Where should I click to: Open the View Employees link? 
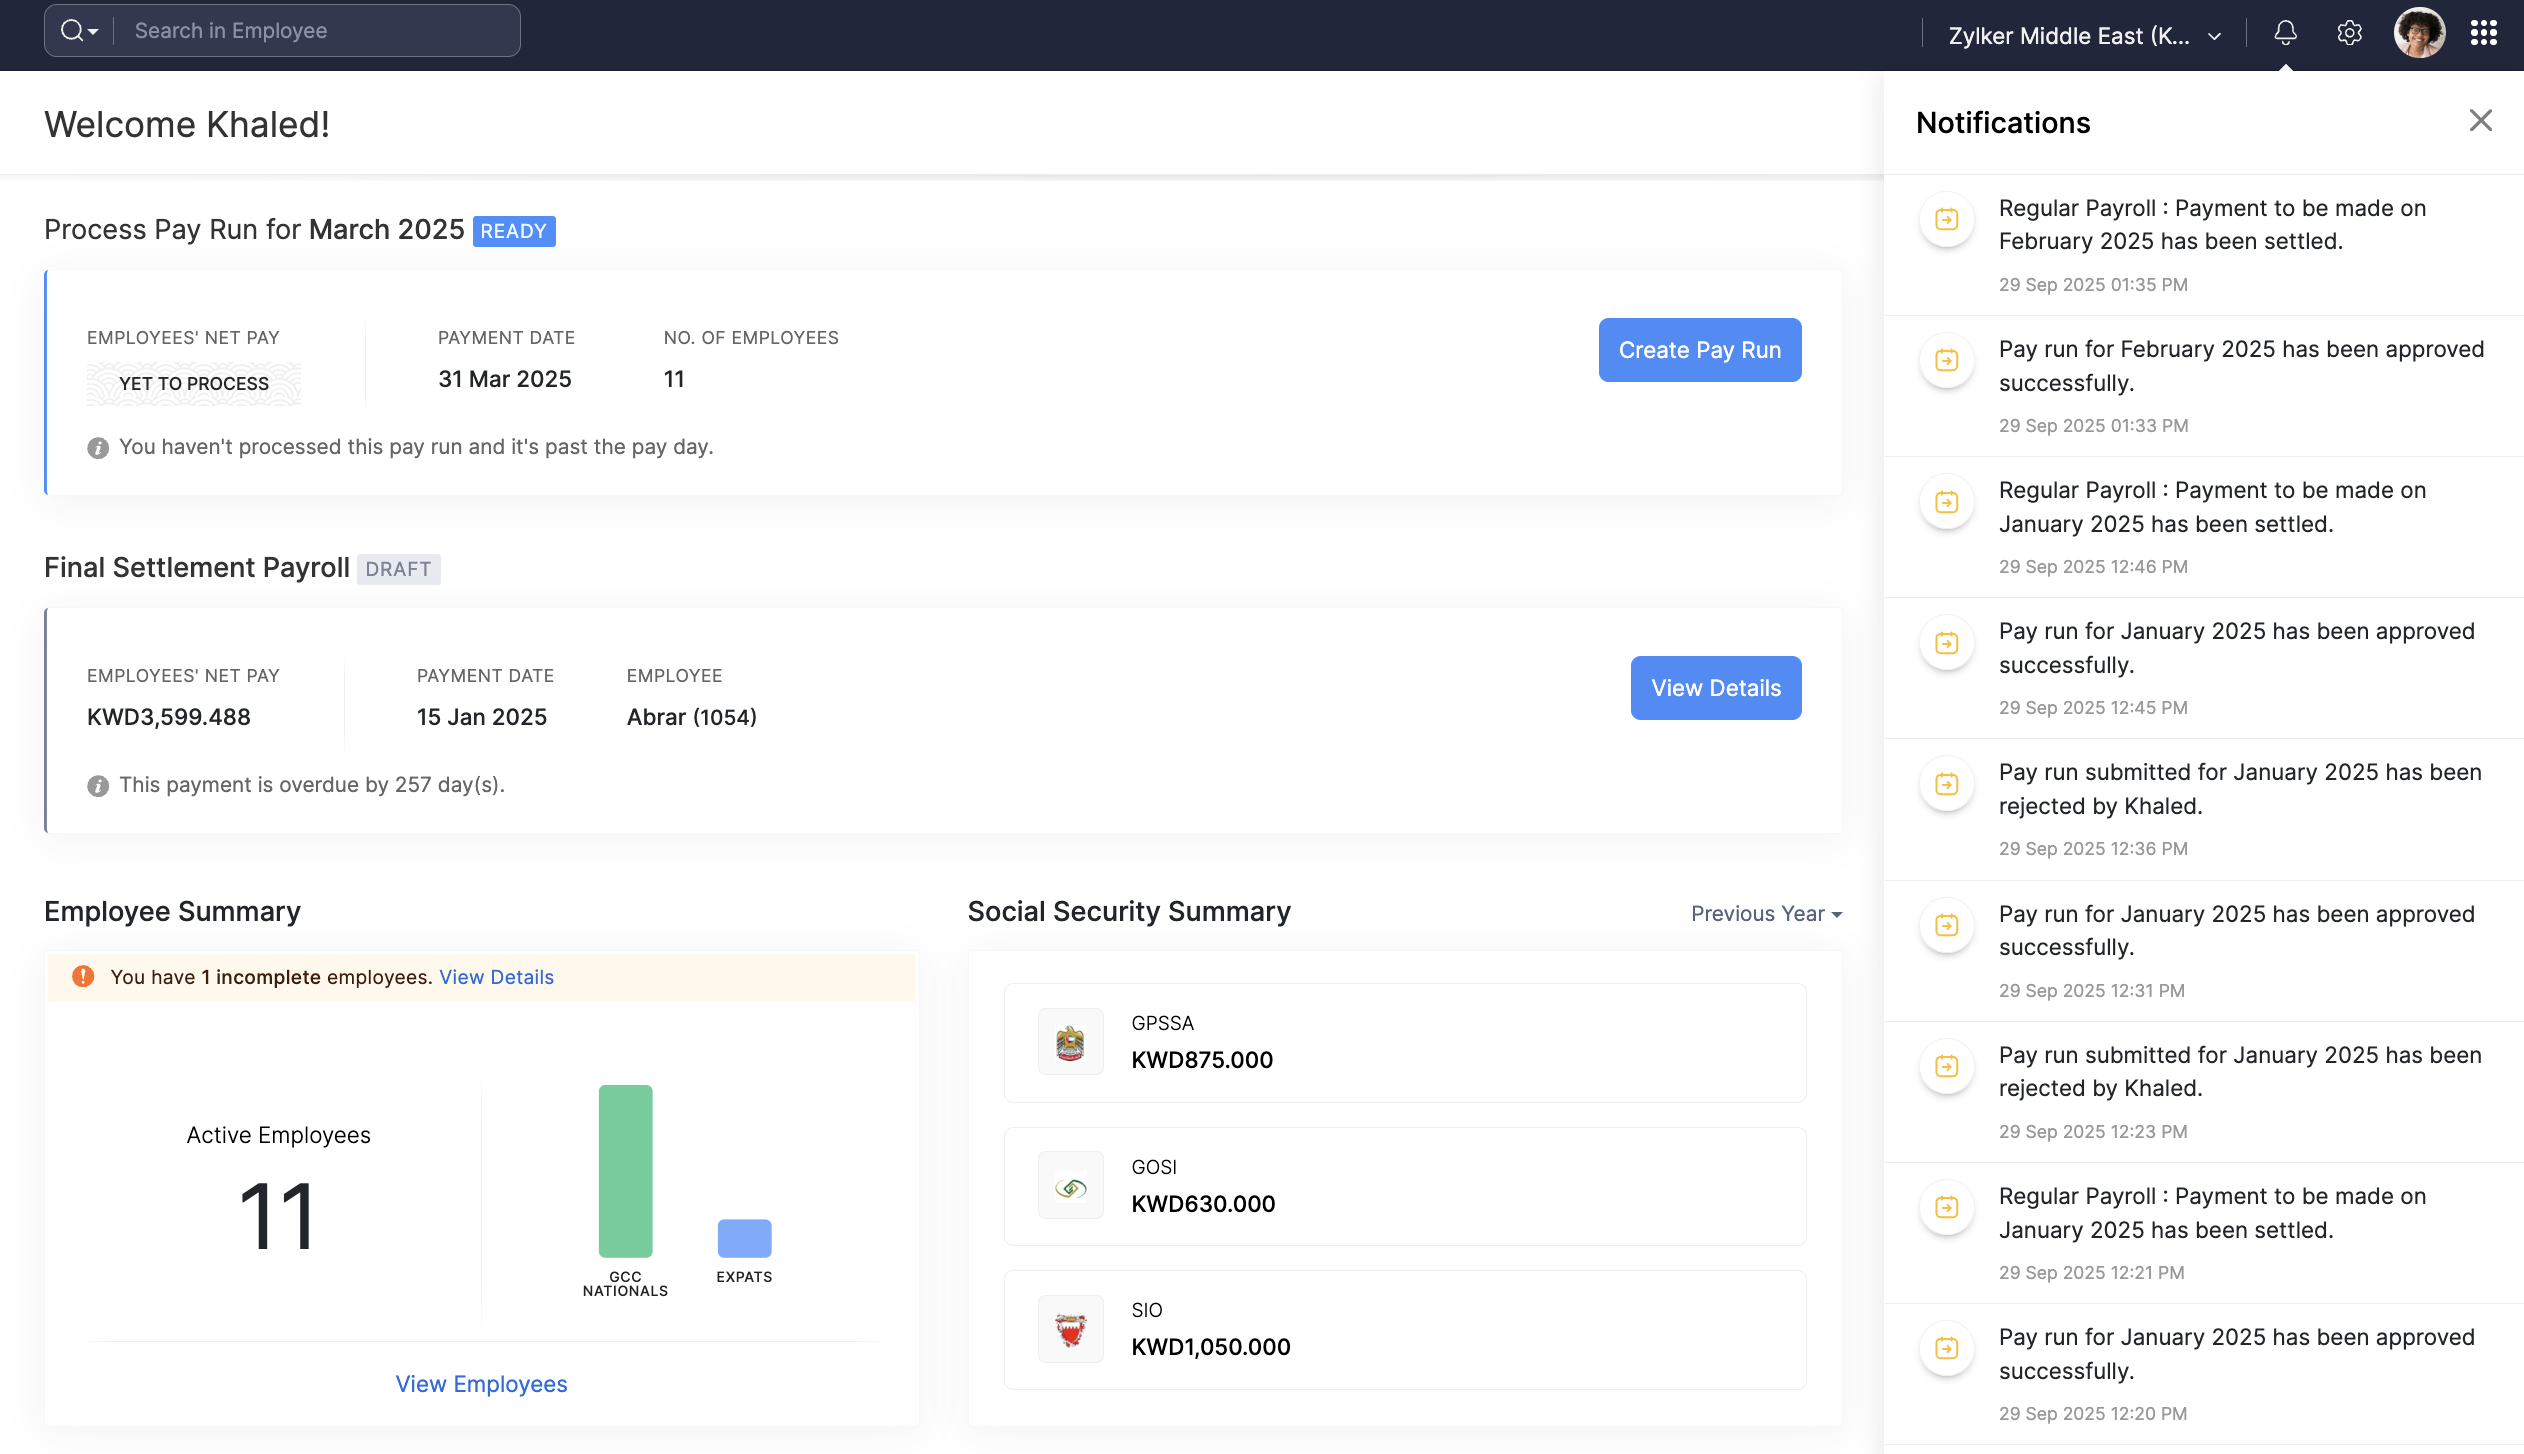481,1383
